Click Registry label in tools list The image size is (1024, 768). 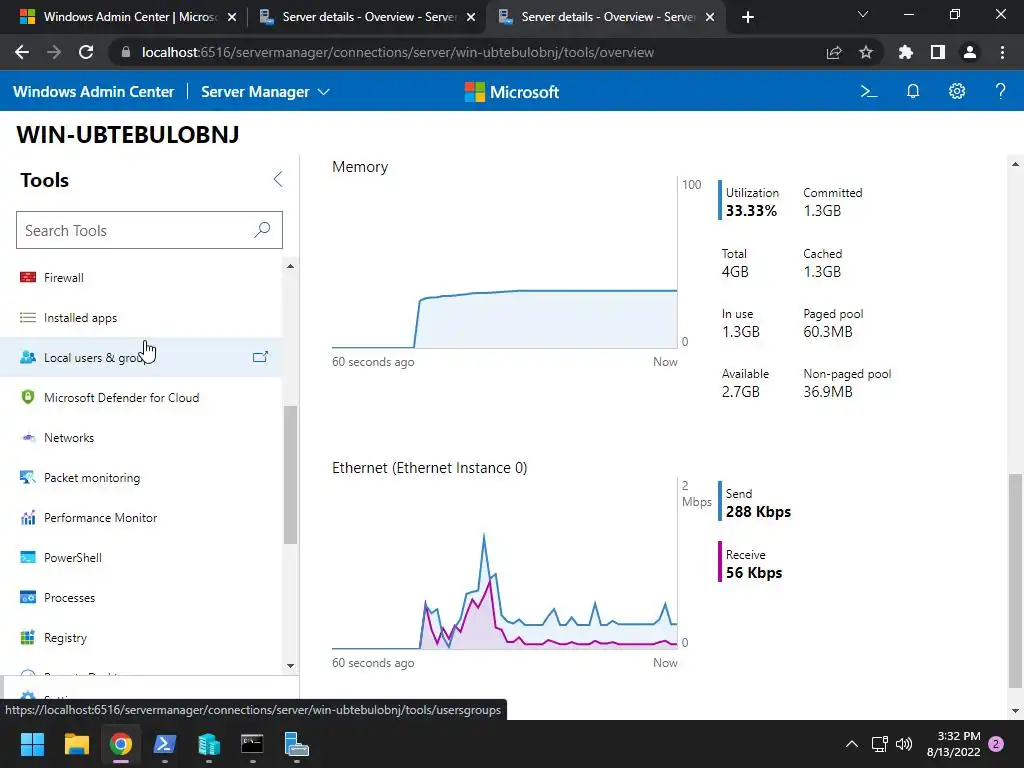coord(65,638)
